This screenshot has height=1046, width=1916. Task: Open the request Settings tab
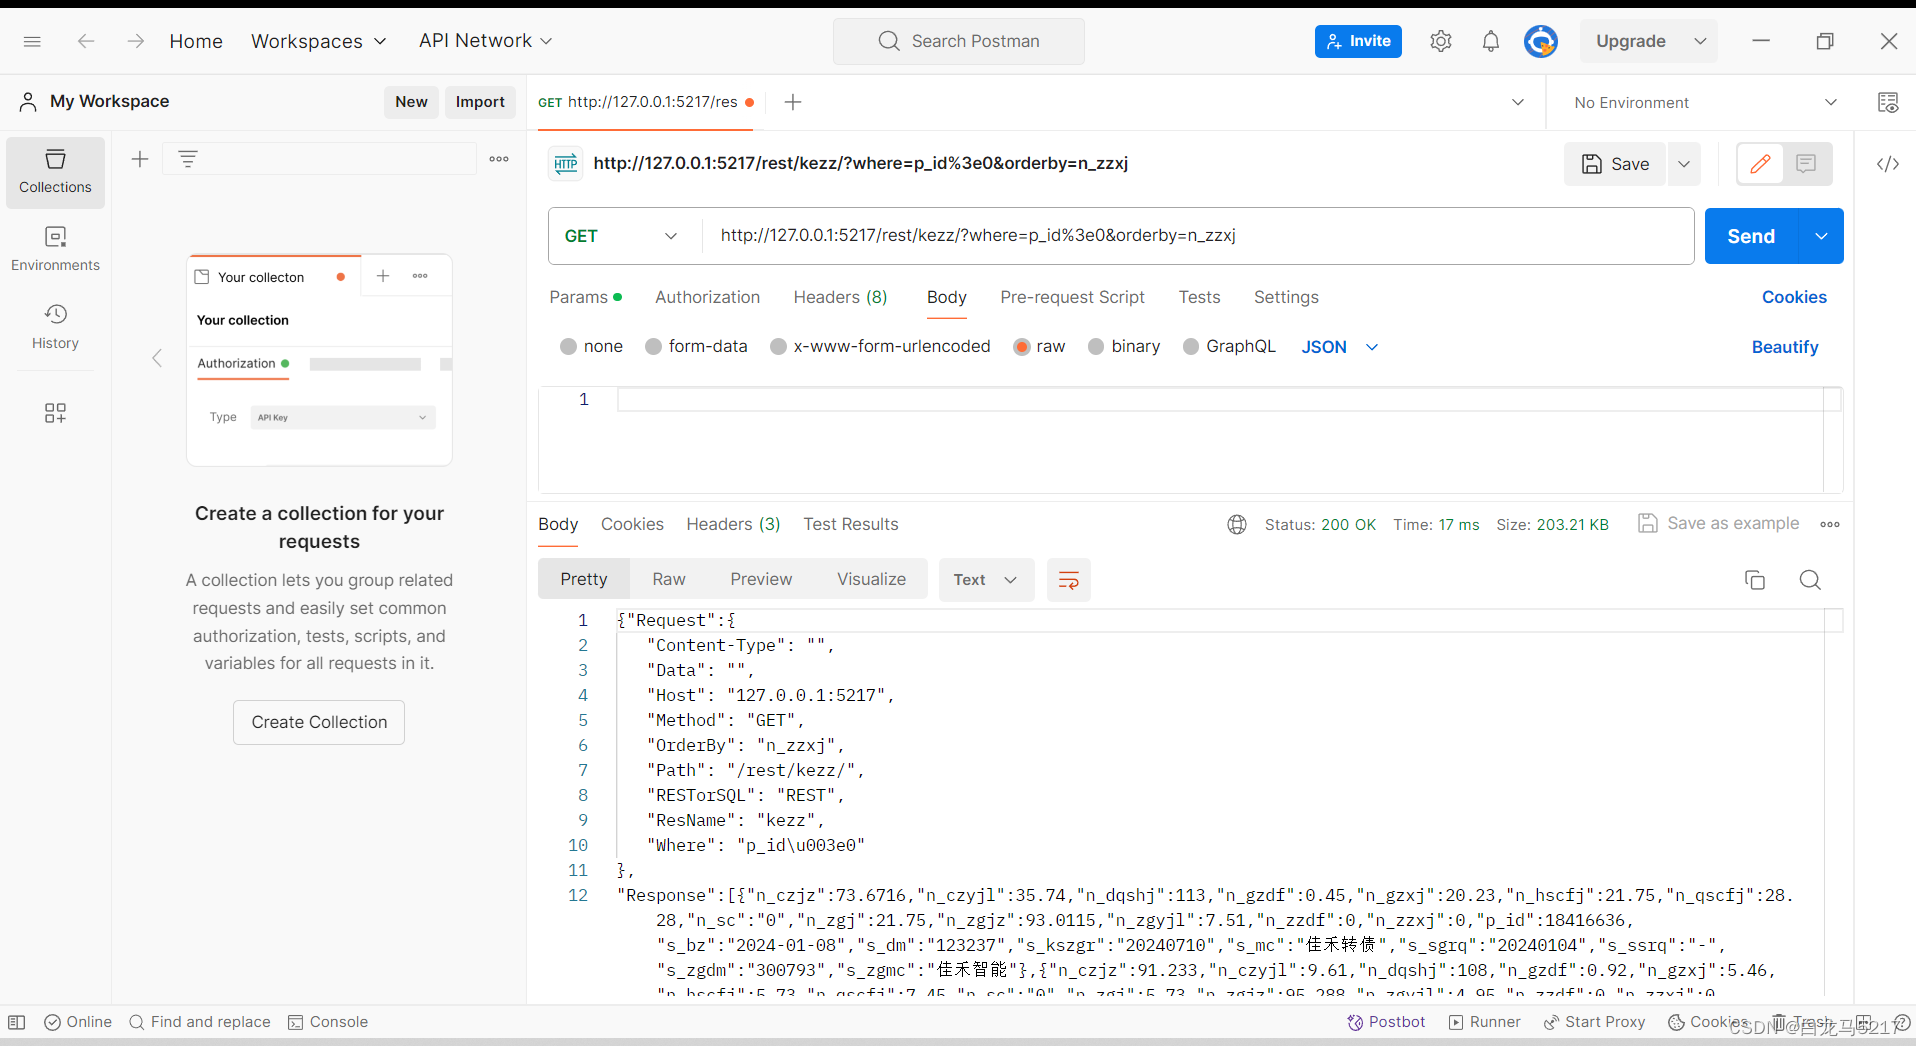1286,297
